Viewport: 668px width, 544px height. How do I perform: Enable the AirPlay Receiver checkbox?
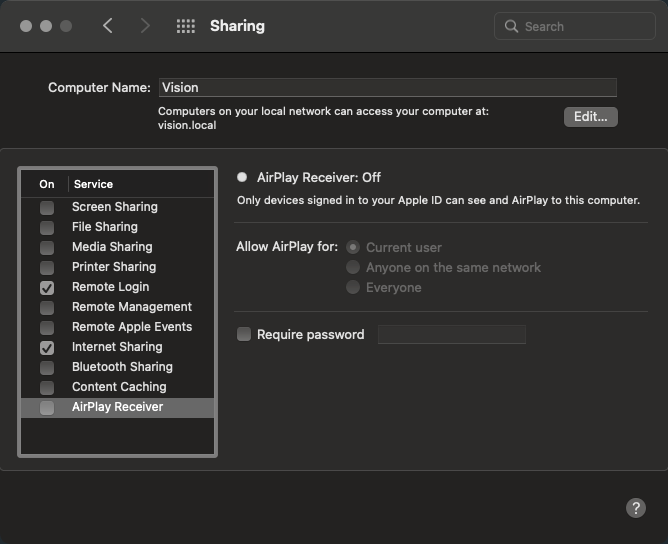tap(47, 407)
